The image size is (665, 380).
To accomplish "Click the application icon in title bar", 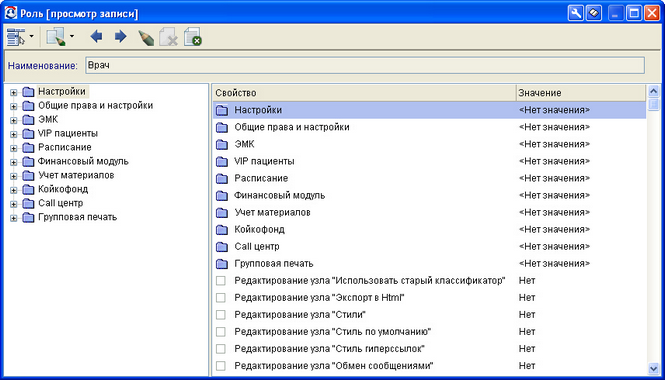I will [x=11, y=13].
